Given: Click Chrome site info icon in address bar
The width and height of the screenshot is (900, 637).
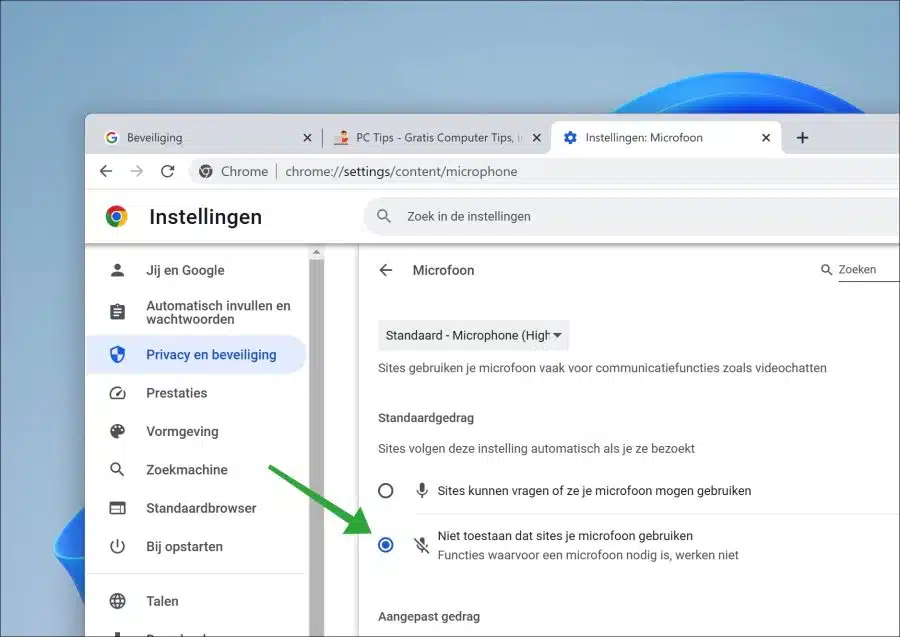Looking at the screenshot, I should click(x=205, y=171).
